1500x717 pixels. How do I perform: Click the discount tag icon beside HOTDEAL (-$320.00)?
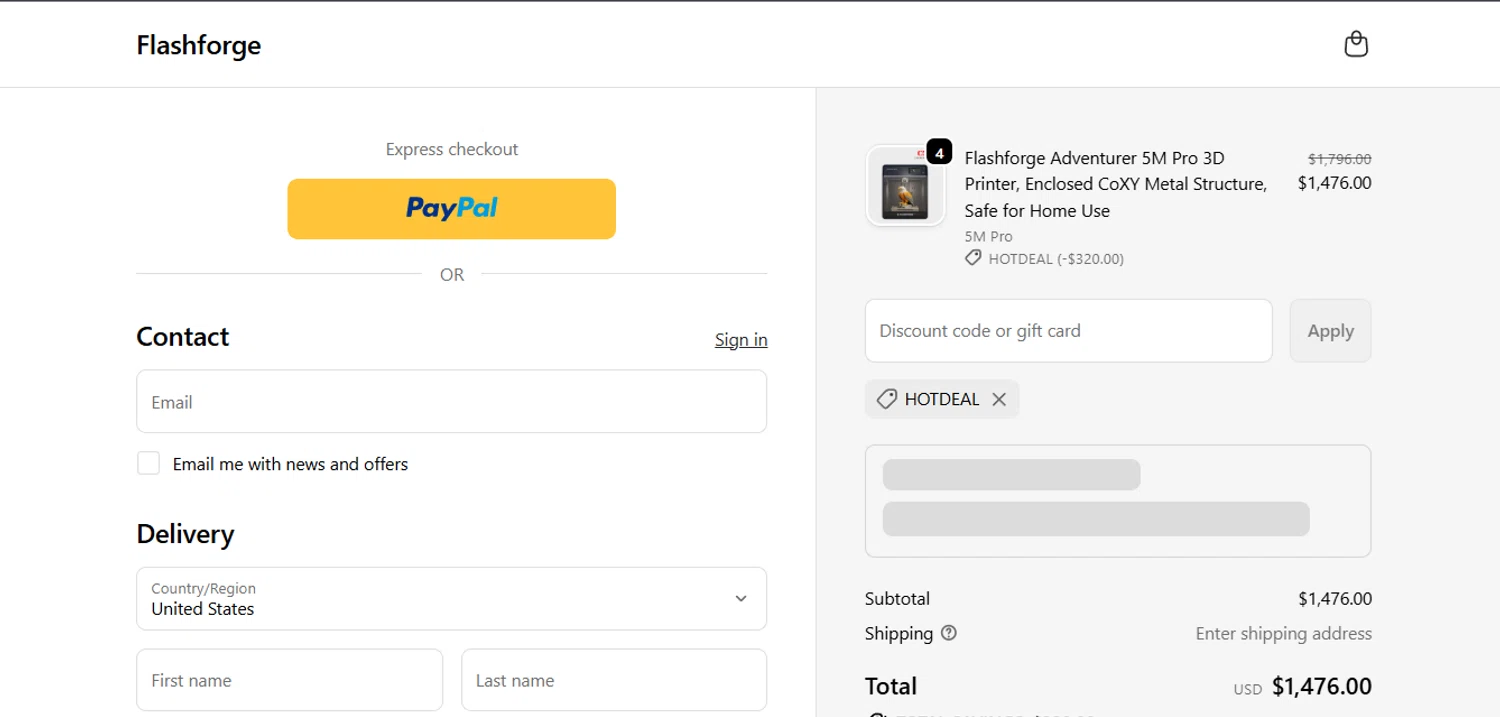pyautogui.click(x=973, y=259)
